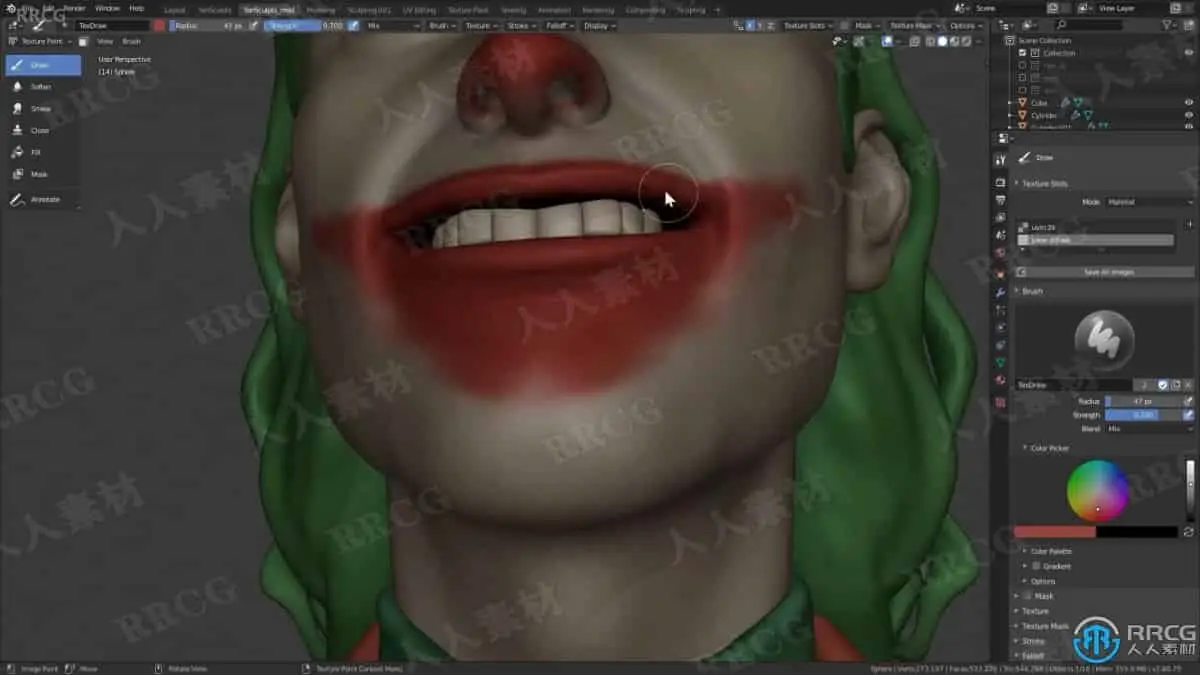This screenshot has height=675, width=1200.
Task: Hide the Cylinder object in outliner
Action: coord(1189,115)
